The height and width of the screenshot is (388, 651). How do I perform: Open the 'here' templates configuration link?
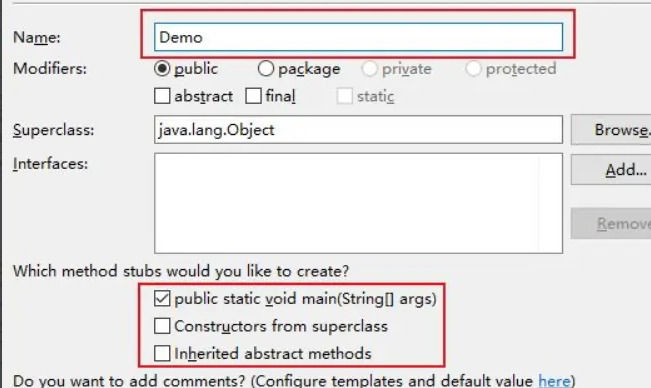point(554,381)
